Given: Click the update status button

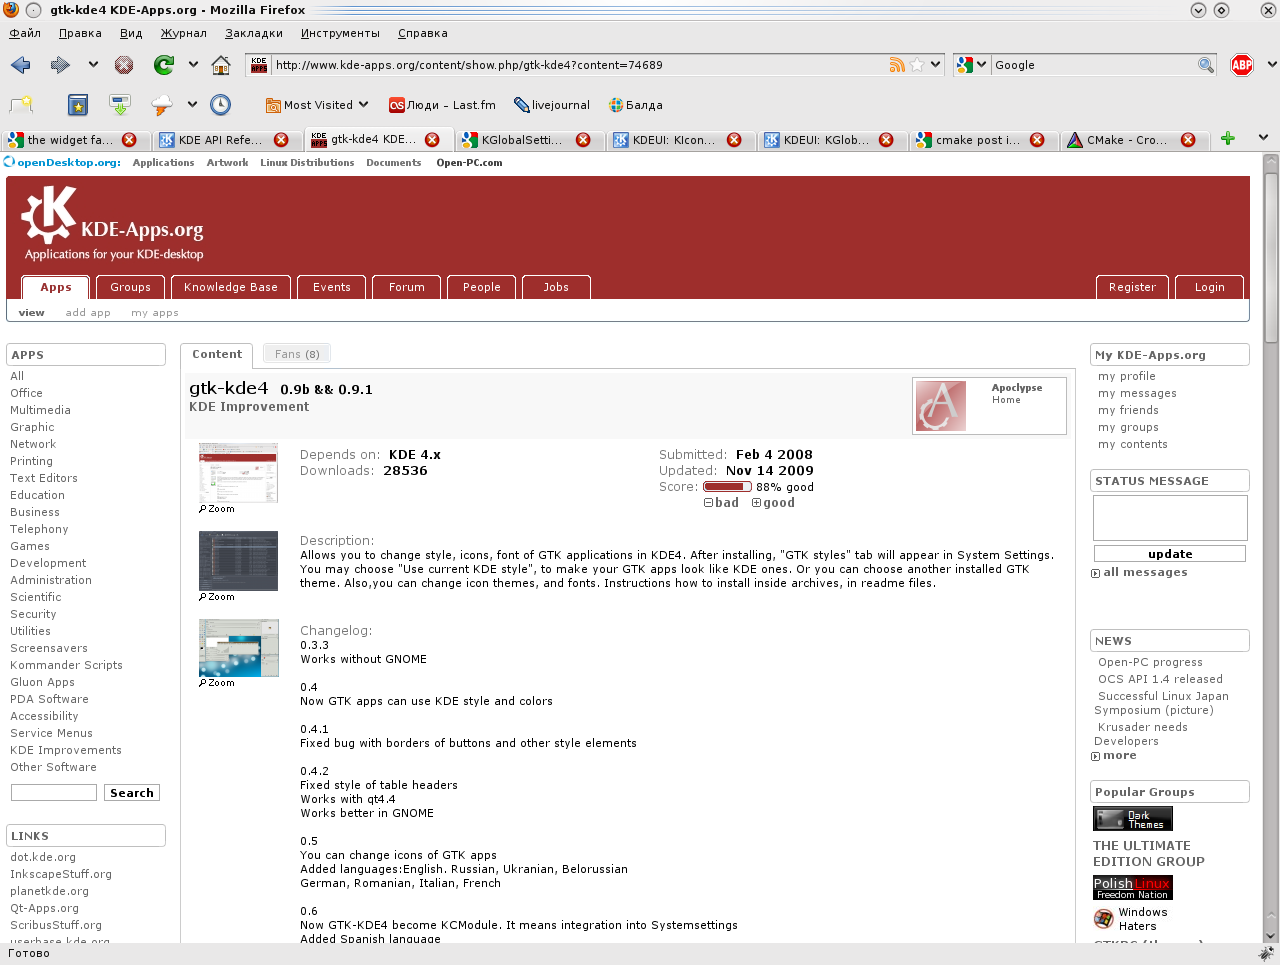Looking at the screenshot, I should coord(1170,554).
